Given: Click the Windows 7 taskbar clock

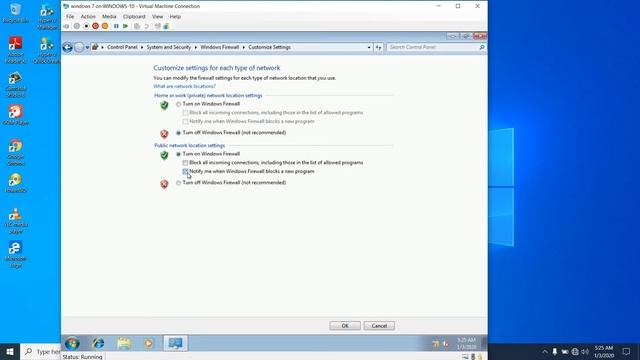Looking at the screenshot, I should pyautogui.click(x=466, y=344).
